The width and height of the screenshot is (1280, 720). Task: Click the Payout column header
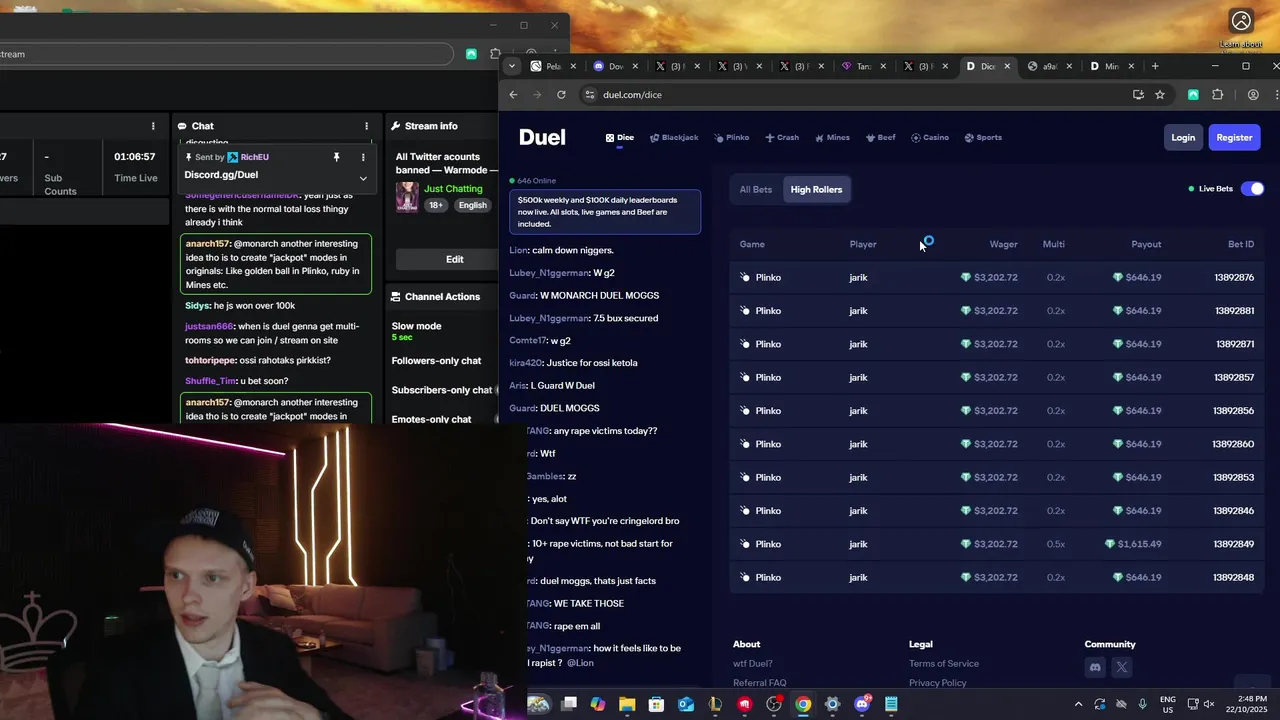pyautogui.click(x=1146, y=245)
